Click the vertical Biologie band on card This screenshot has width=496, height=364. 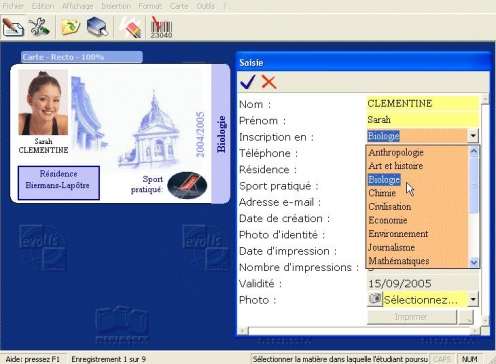(x=221, y=134)
